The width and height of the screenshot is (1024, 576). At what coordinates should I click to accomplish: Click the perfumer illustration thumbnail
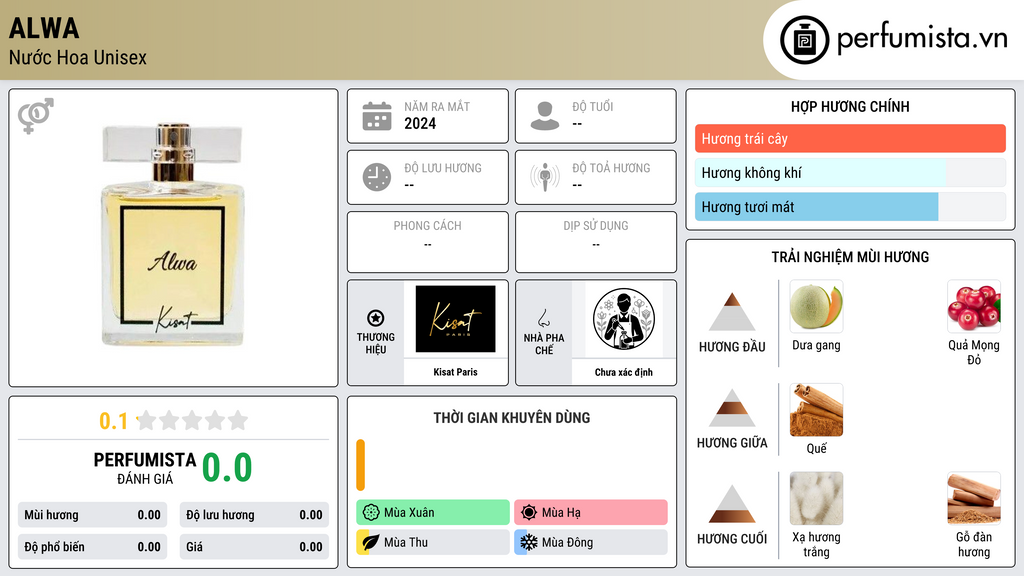coord(624,319)
